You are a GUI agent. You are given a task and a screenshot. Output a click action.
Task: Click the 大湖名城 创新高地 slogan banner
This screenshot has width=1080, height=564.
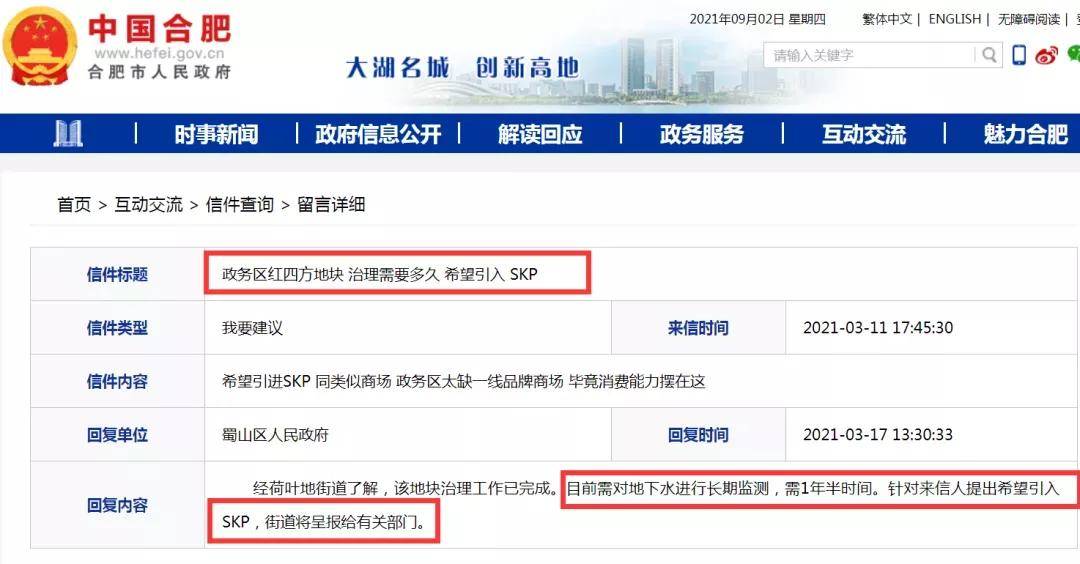click(462, 67)
